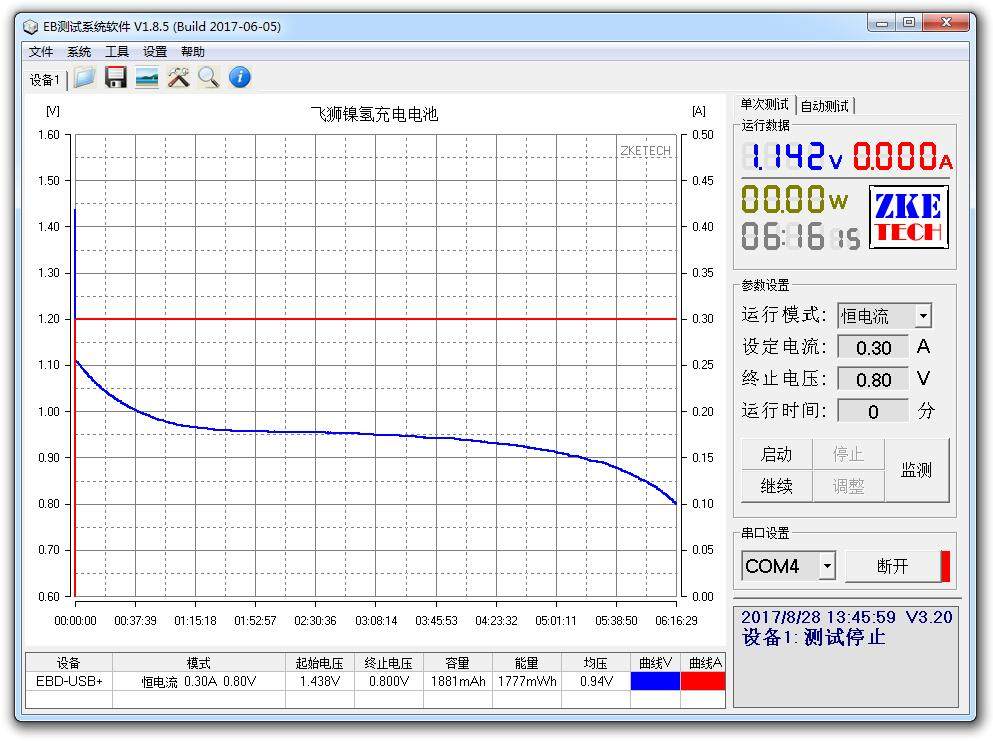
Task: Expand the 运行模式 dropdown
Action: (x=922, y=316)
